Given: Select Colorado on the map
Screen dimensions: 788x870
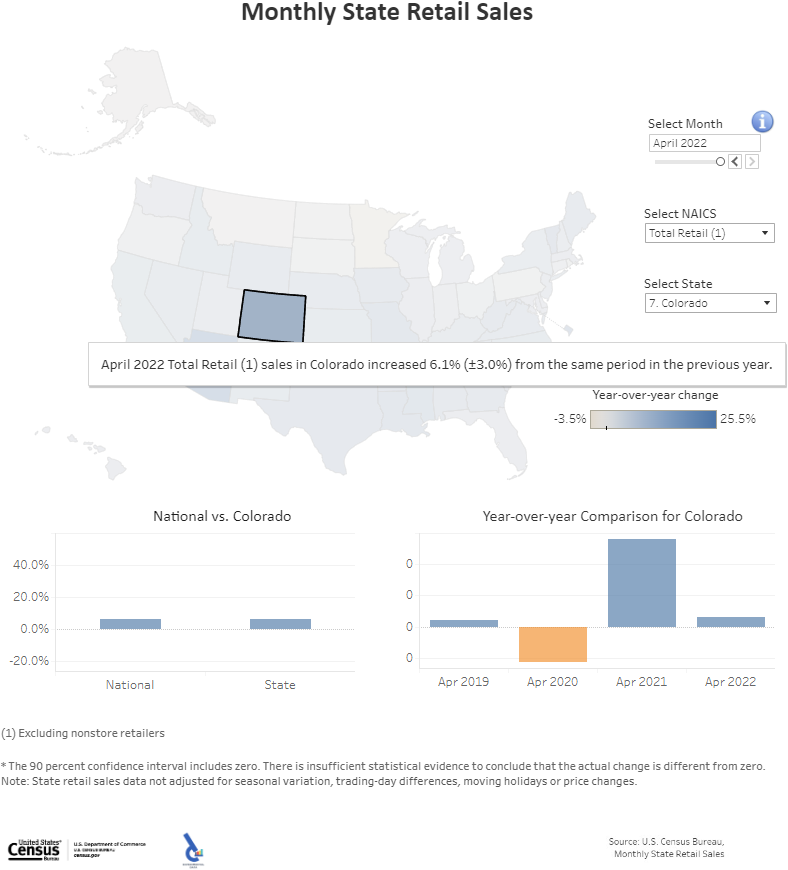Looking at the screenshot, I should [x=273, y=315].
